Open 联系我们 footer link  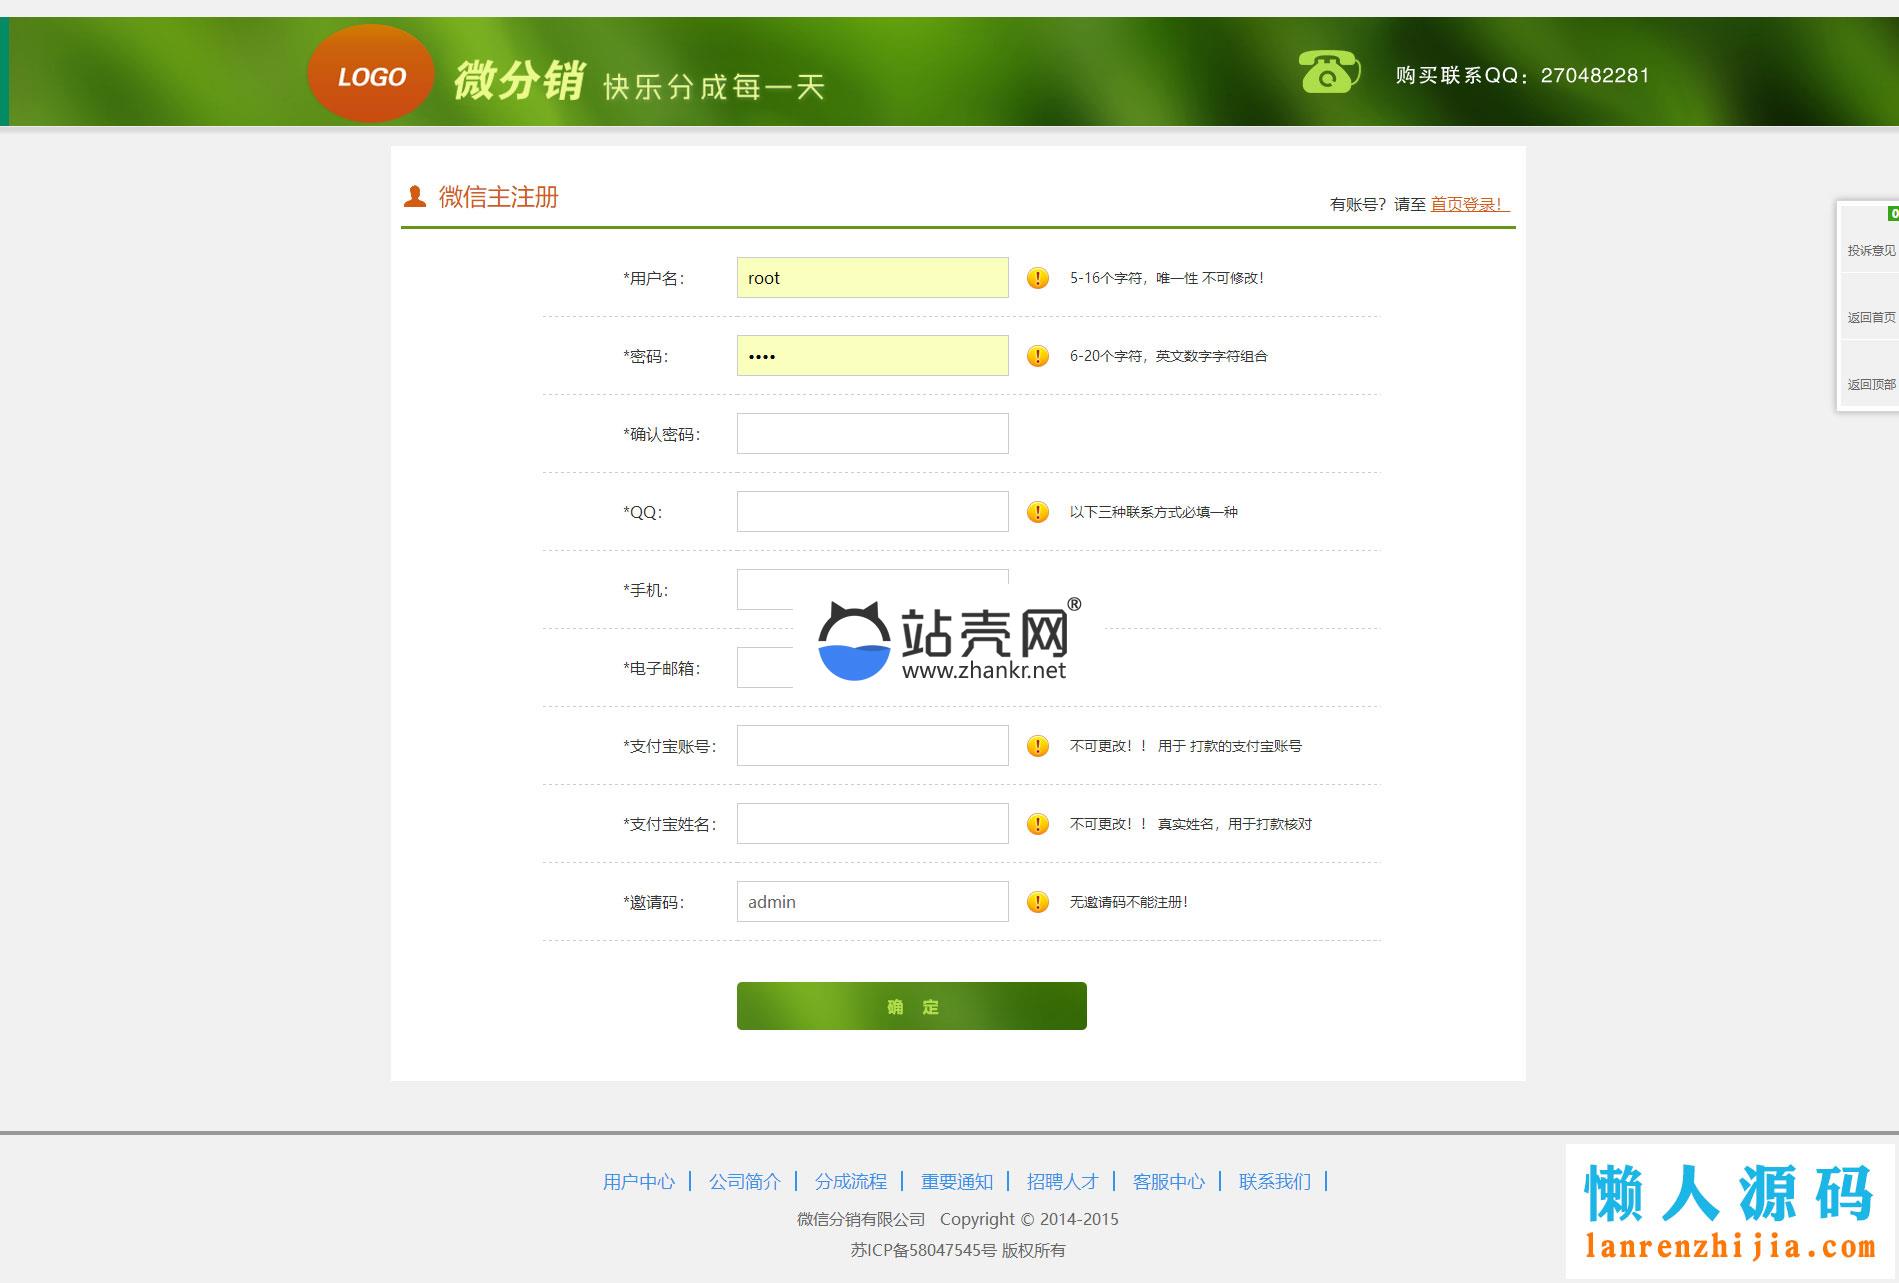[1274, 1182]
